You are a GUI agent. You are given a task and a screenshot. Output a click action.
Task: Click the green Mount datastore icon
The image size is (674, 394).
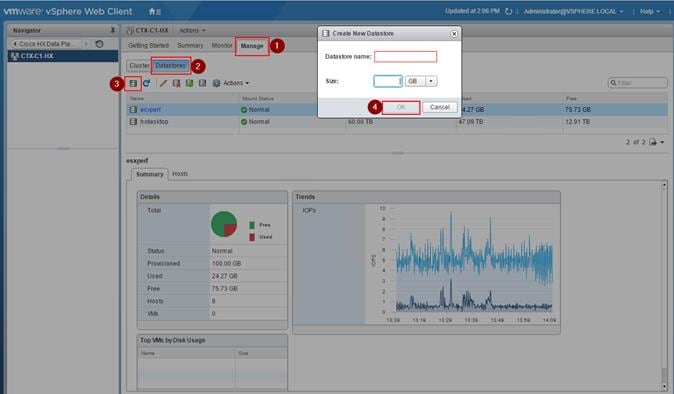click(x=189, y=83)
